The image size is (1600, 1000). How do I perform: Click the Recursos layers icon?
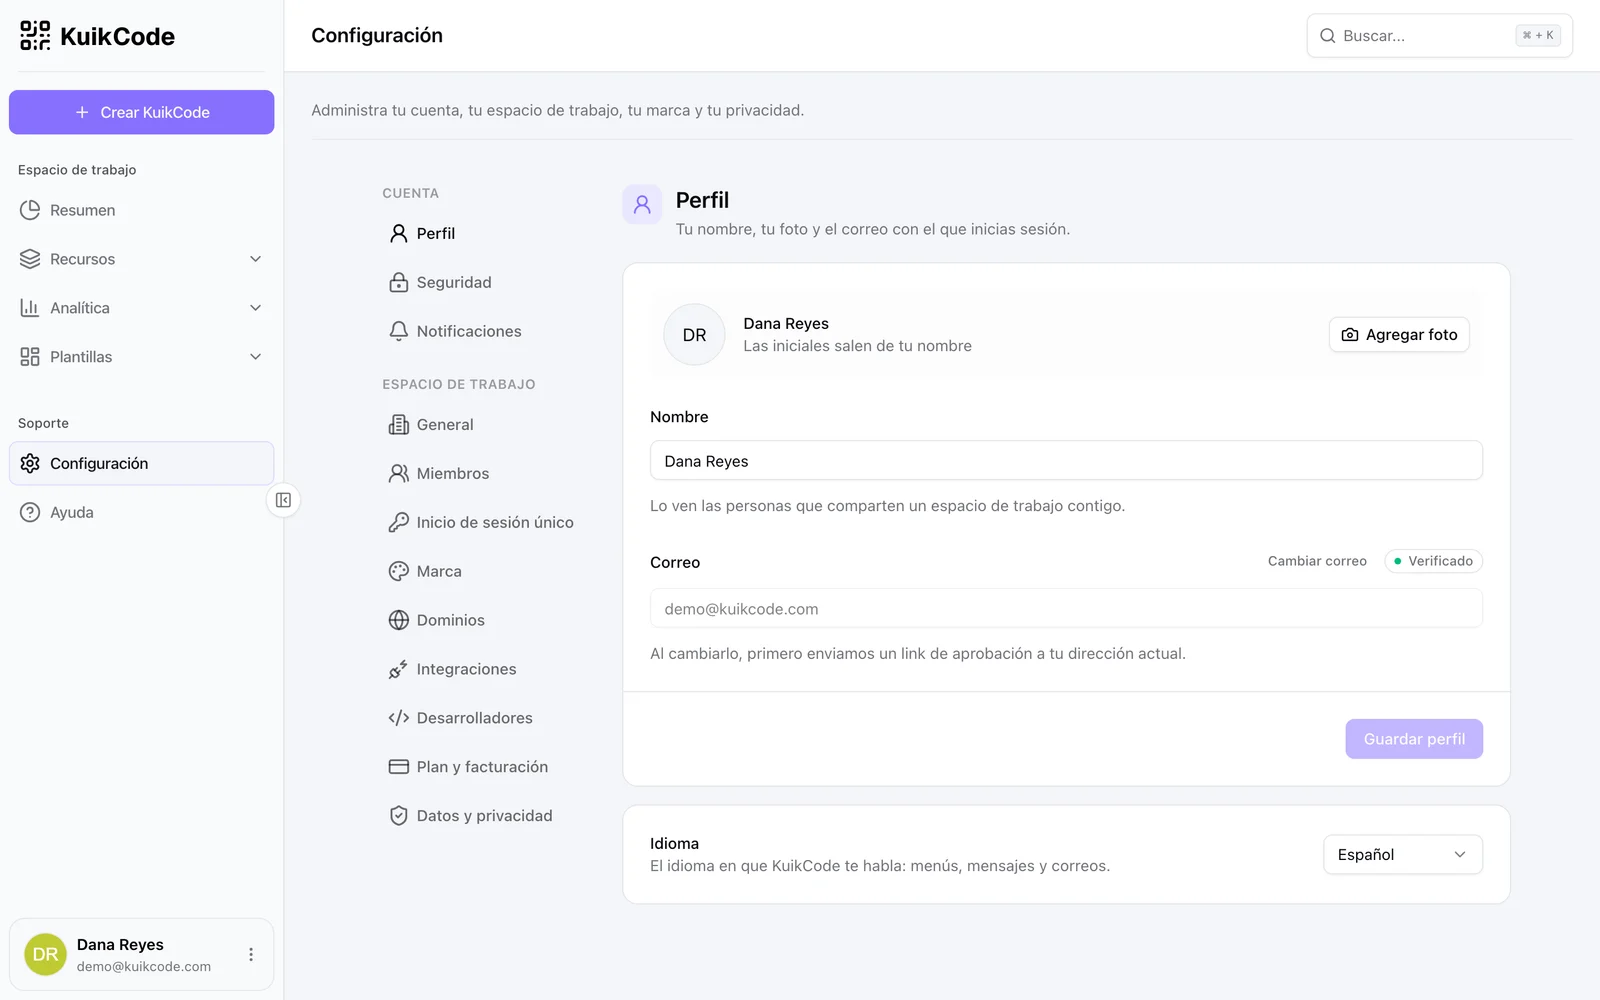coord(30,259)
